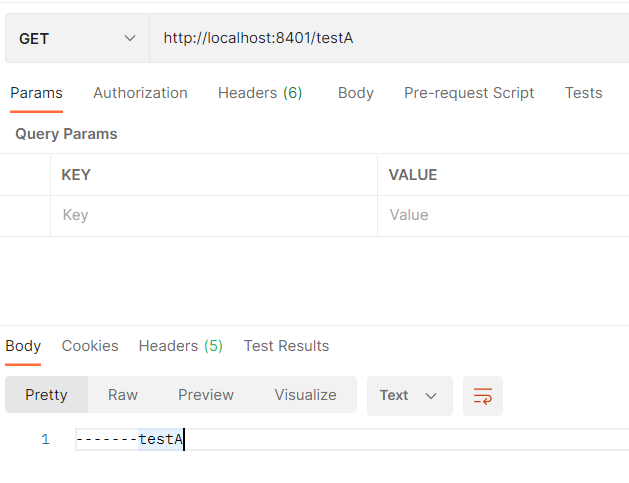Open the Text format dropdown
This screenshot has width=629, height=483.
(410, 396)
